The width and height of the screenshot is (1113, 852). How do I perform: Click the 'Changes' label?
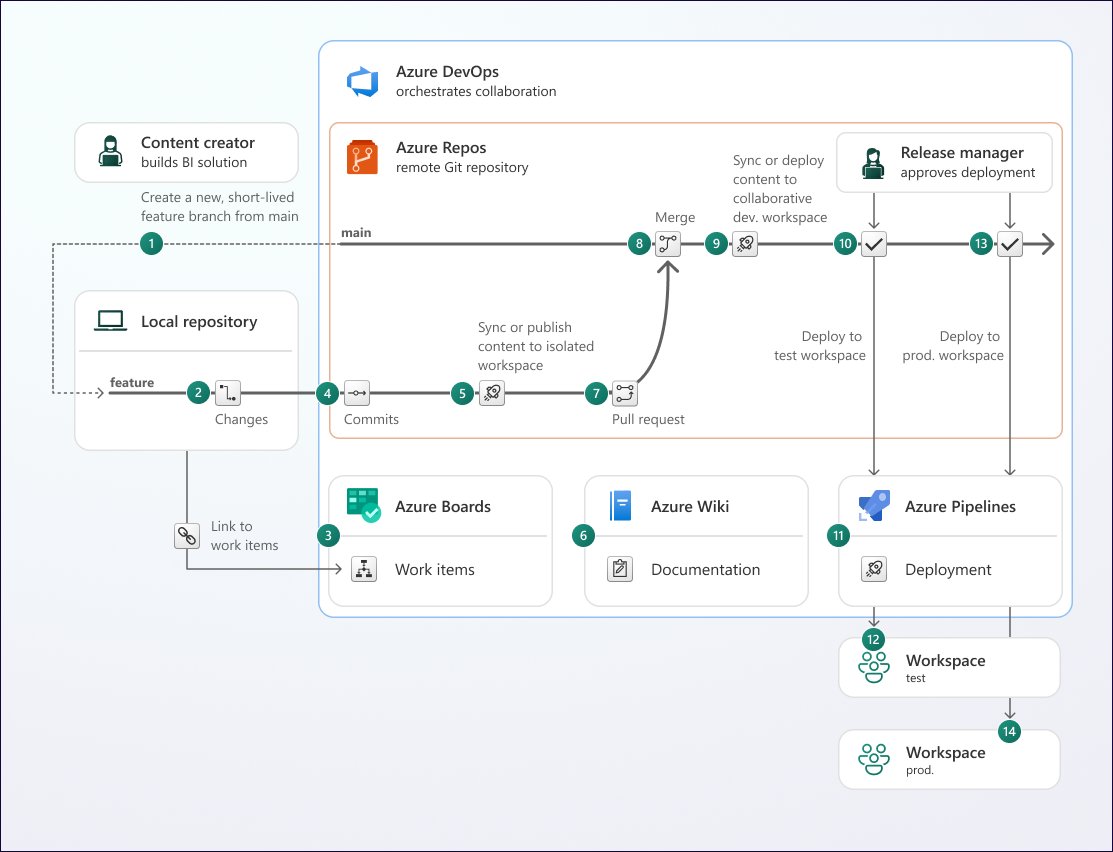point(241,420)
